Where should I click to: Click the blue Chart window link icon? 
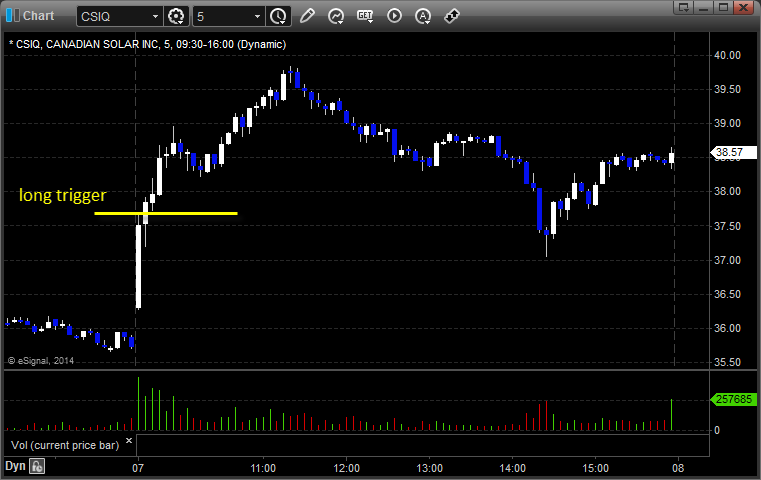[13, 16]
